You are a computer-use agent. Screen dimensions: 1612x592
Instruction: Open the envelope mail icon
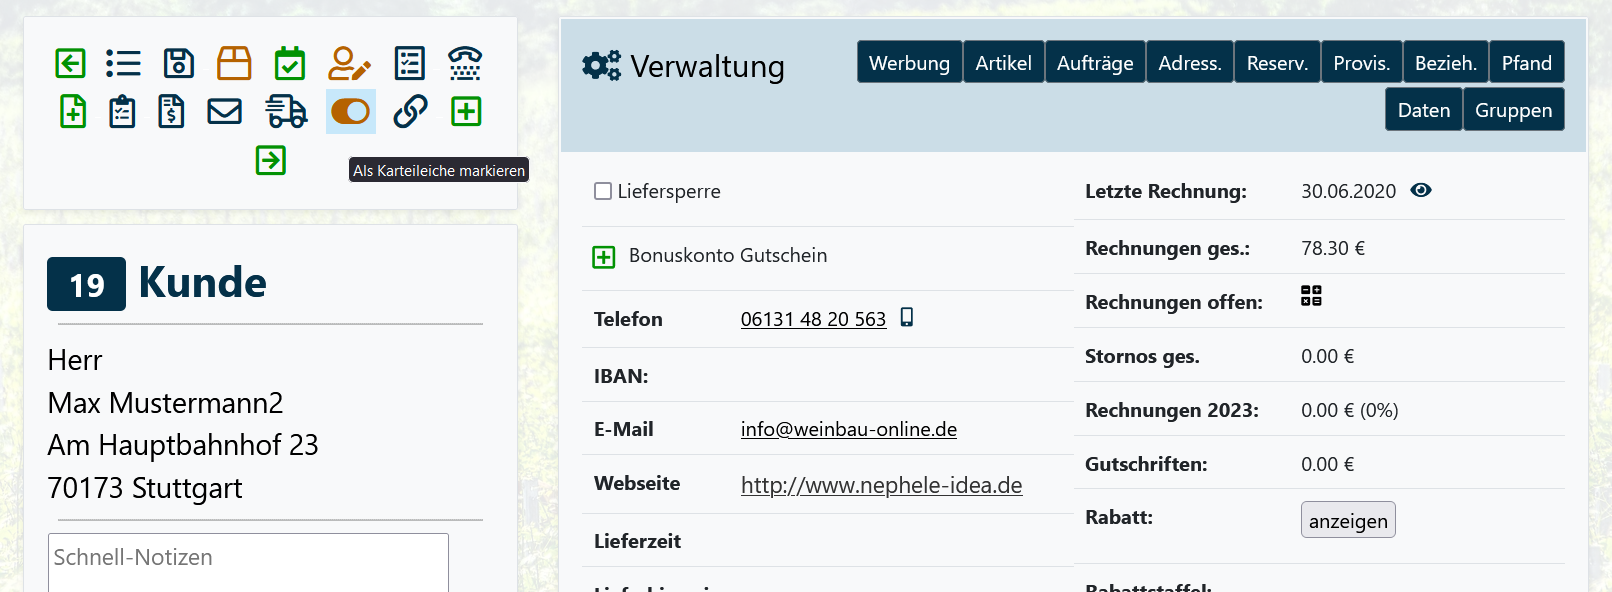[224, 112]
